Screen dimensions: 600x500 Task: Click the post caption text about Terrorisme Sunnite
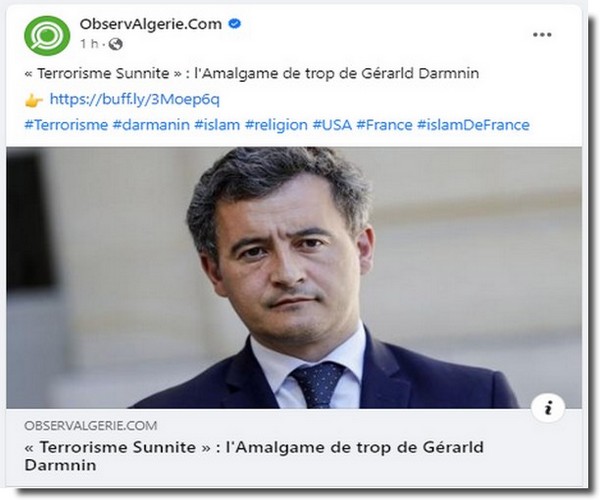click(x=252, y=73)
